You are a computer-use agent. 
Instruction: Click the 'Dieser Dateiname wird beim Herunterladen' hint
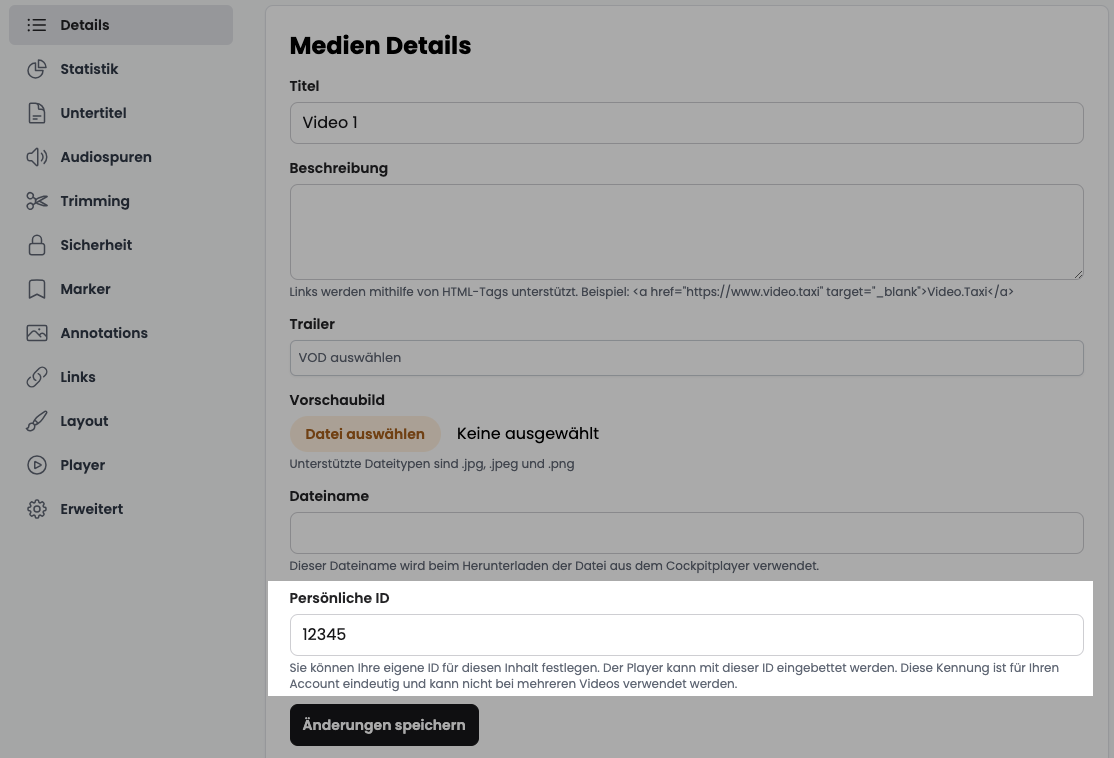tap(554, 566)
